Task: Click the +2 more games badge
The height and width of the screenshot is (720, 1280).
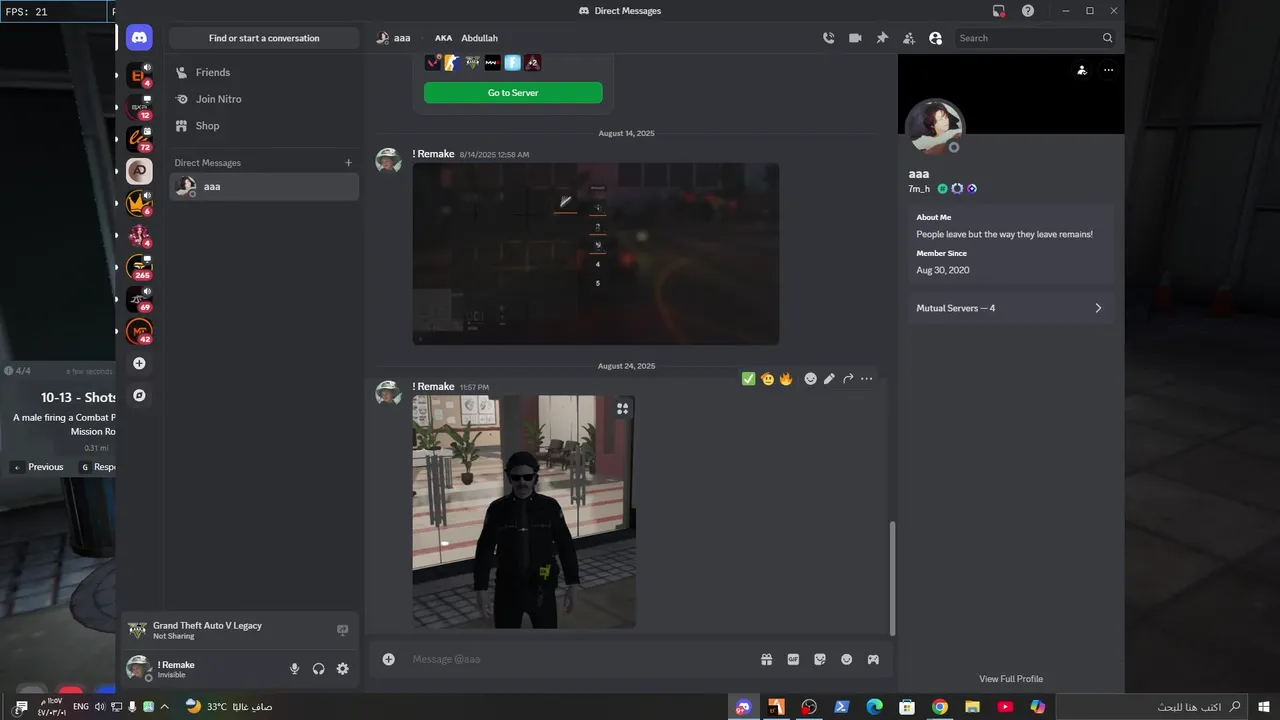Action: [x=533, y=62]
